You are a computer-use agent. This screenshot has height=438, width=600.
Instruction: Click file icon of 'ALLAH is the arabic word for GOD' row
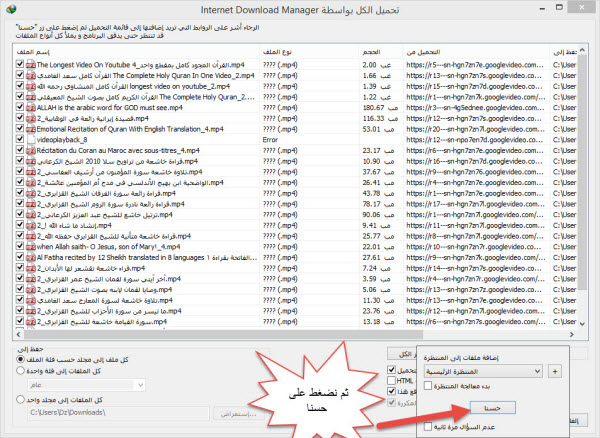31,107
